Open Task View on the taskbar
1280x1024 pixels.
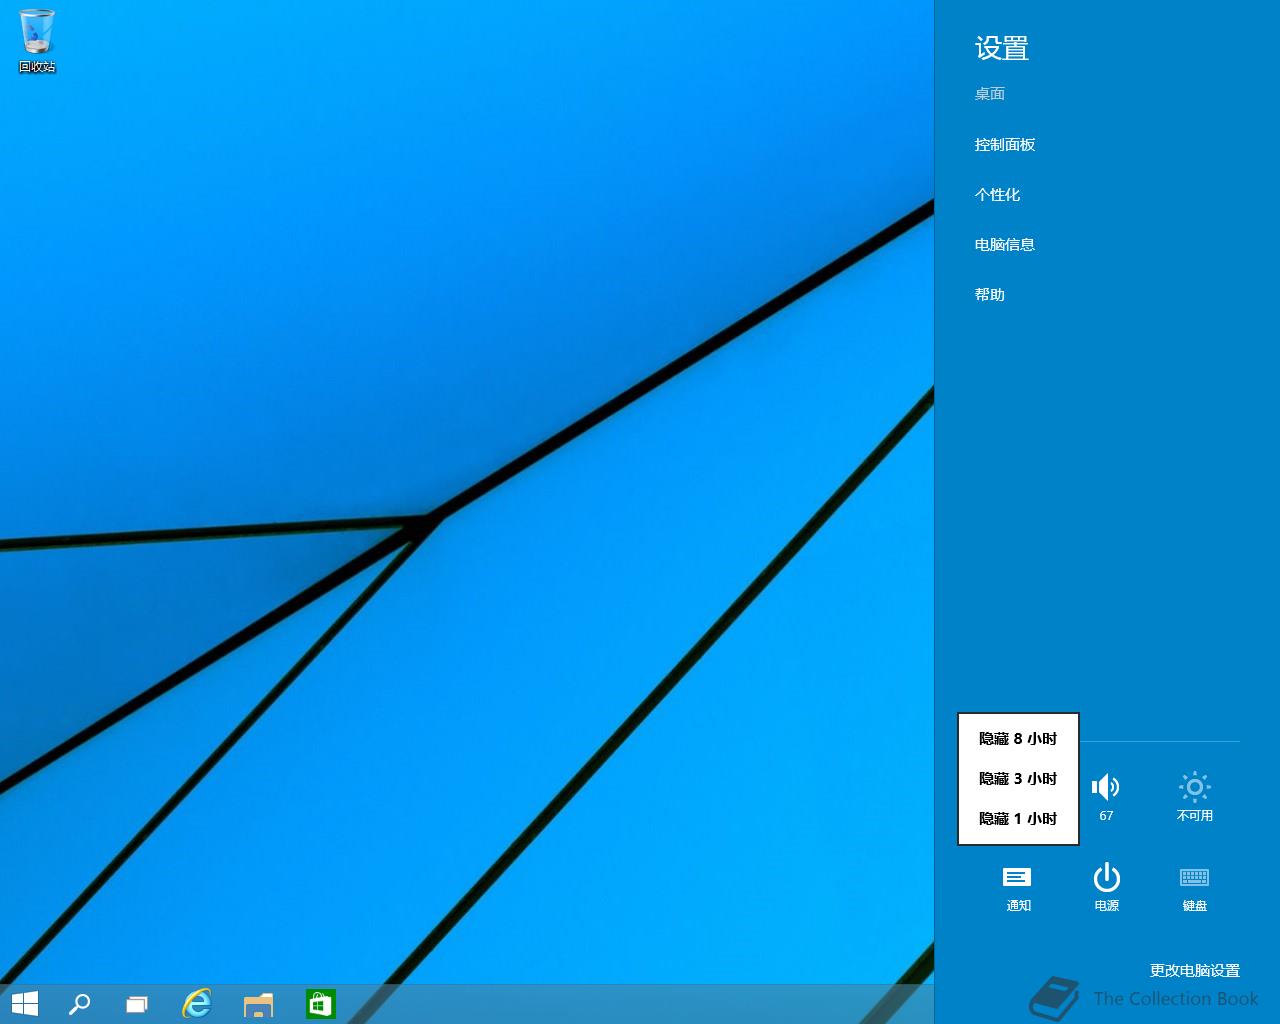[137, 1004]
